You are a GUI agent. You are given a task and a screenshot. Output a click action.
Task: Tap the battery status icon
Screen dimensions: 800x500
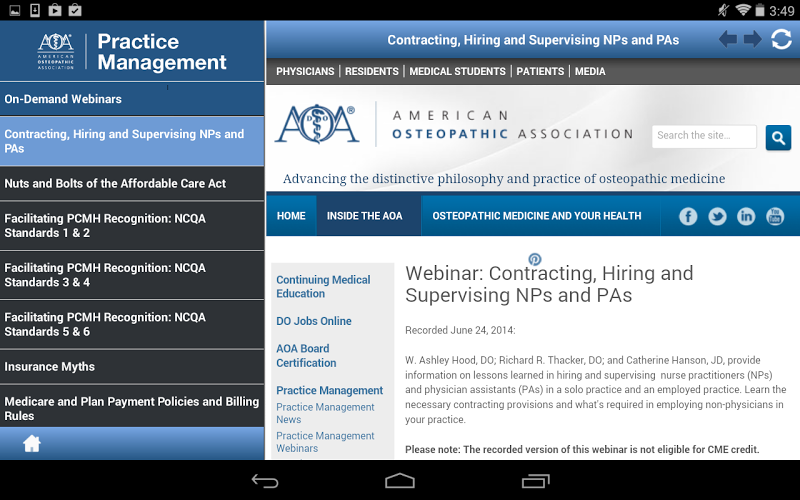tap(760, 10)
